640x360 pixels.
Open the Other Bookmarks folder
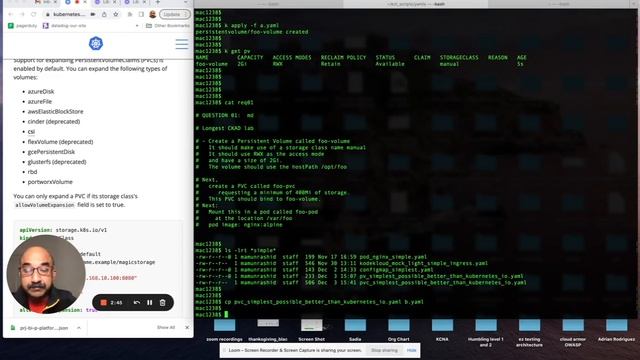(168, 26)
